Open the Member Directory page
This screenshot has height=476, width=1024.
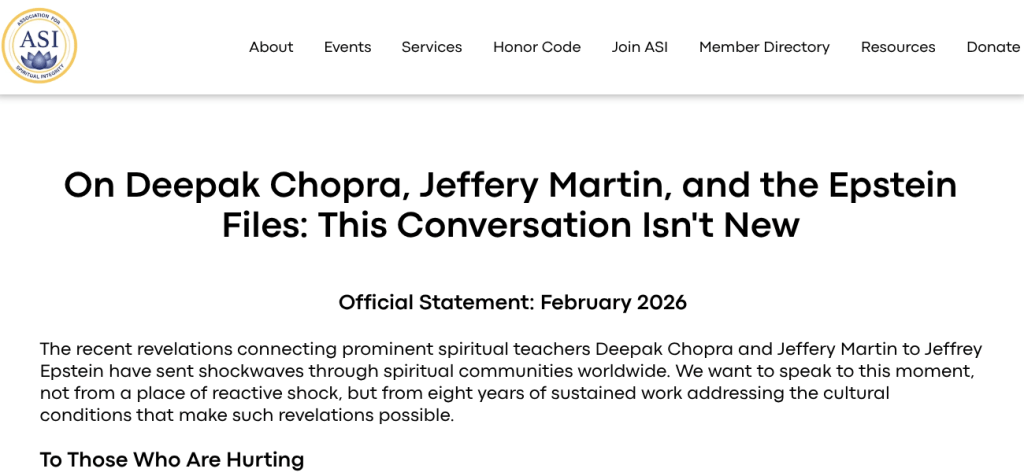coord(764,47)
